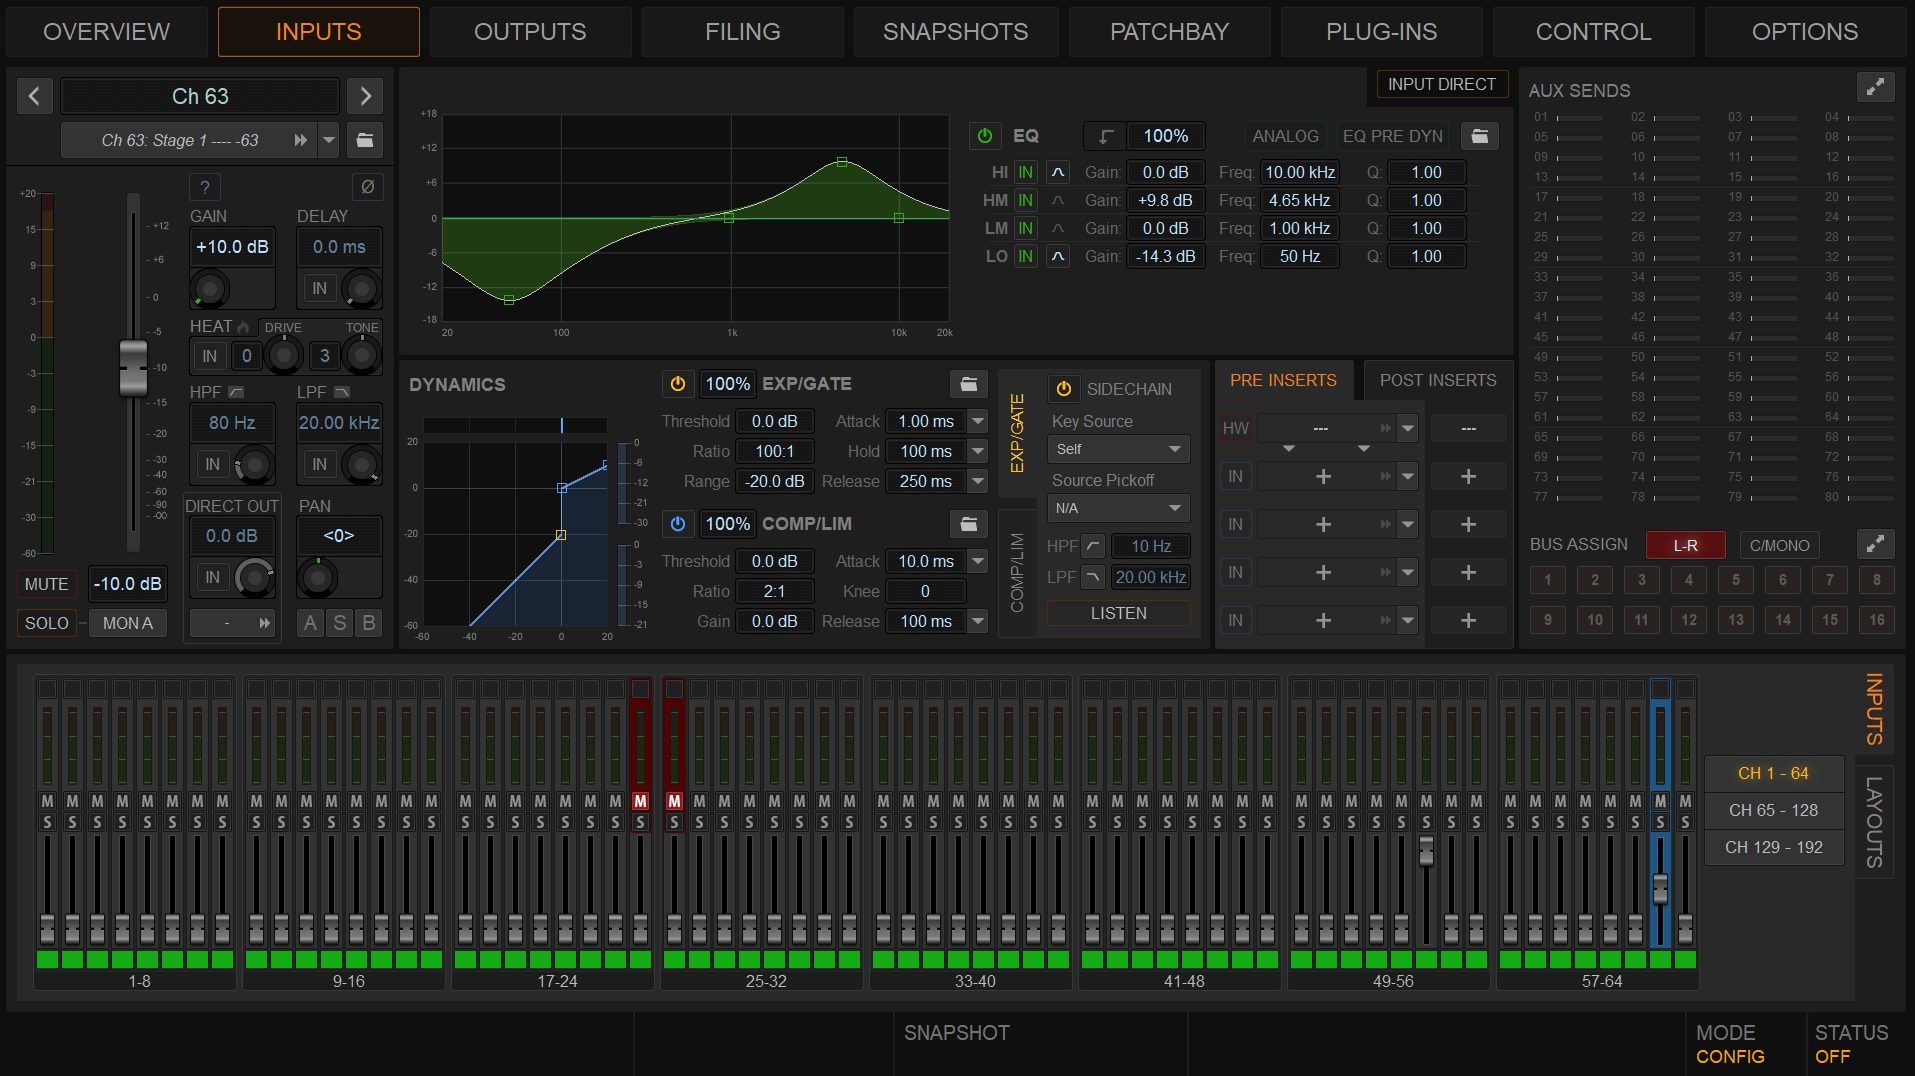Click PAN knob control

click(x=318, y=577)
